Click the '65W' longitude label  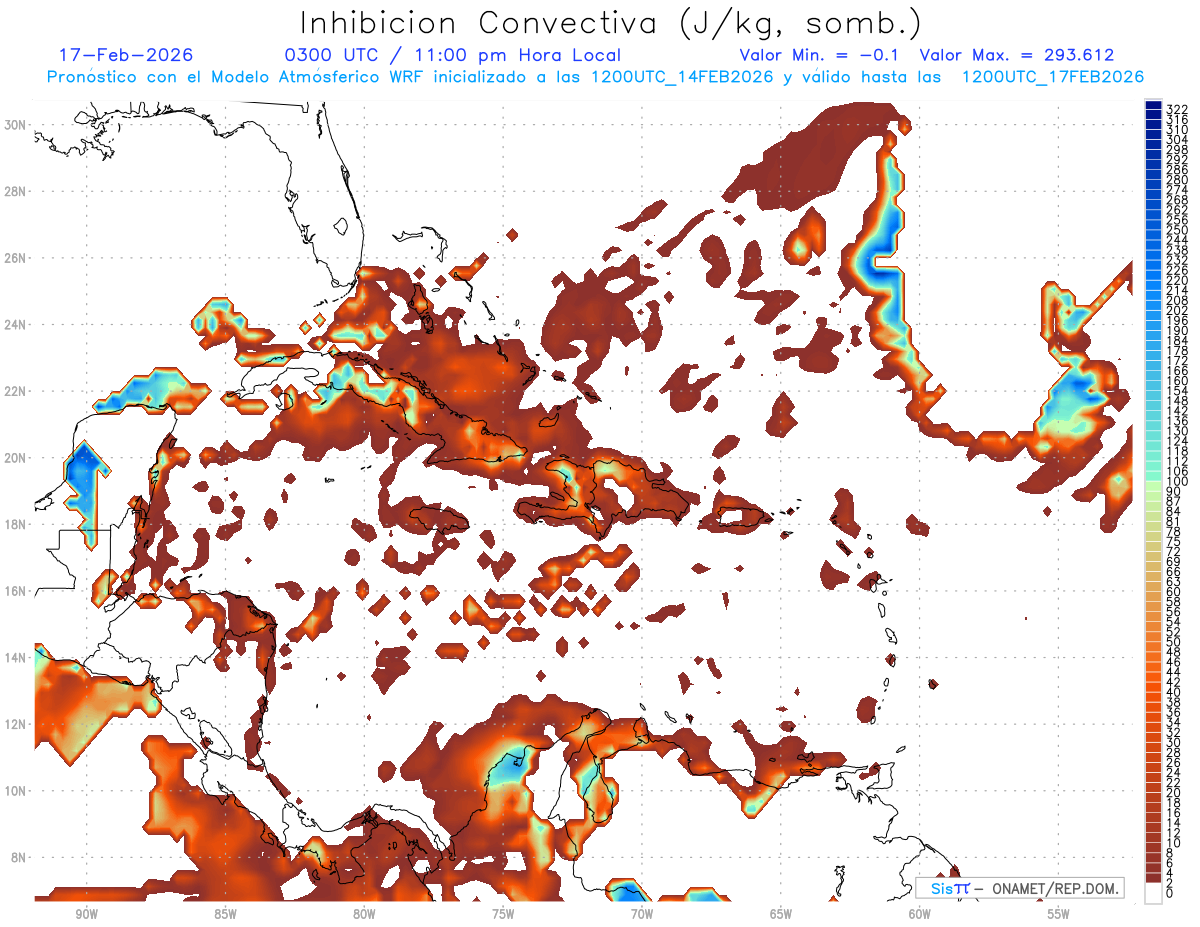click(x=781, y=914)
